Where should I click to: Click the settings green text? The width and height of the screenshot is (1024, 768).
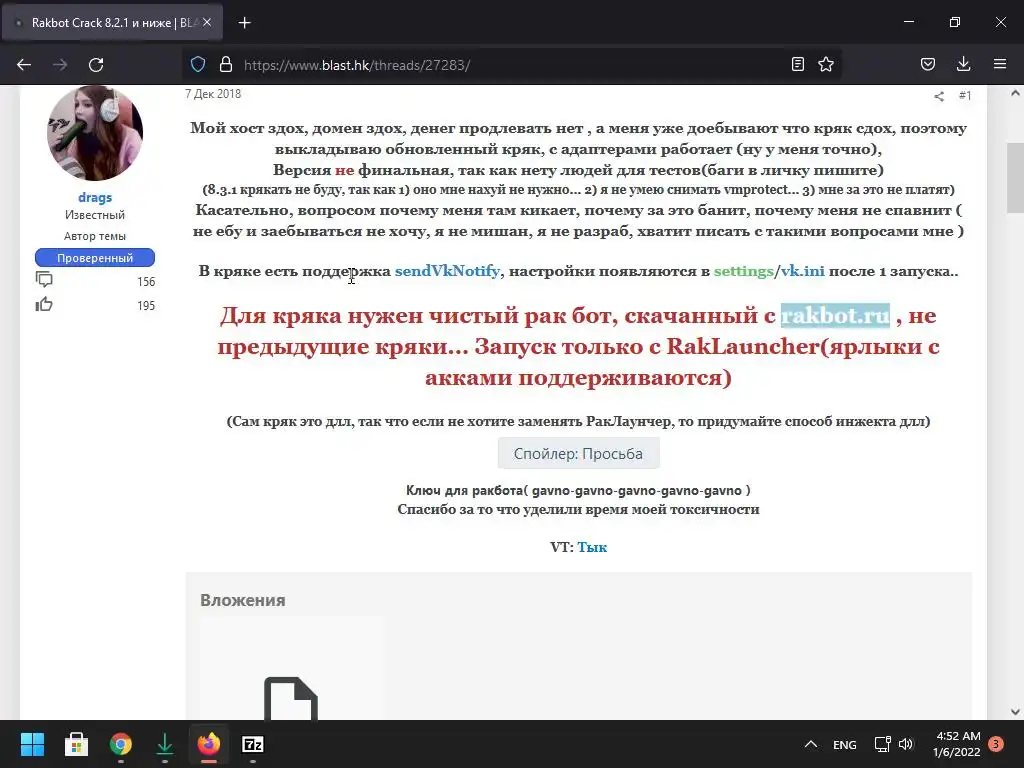pos(744,271)
